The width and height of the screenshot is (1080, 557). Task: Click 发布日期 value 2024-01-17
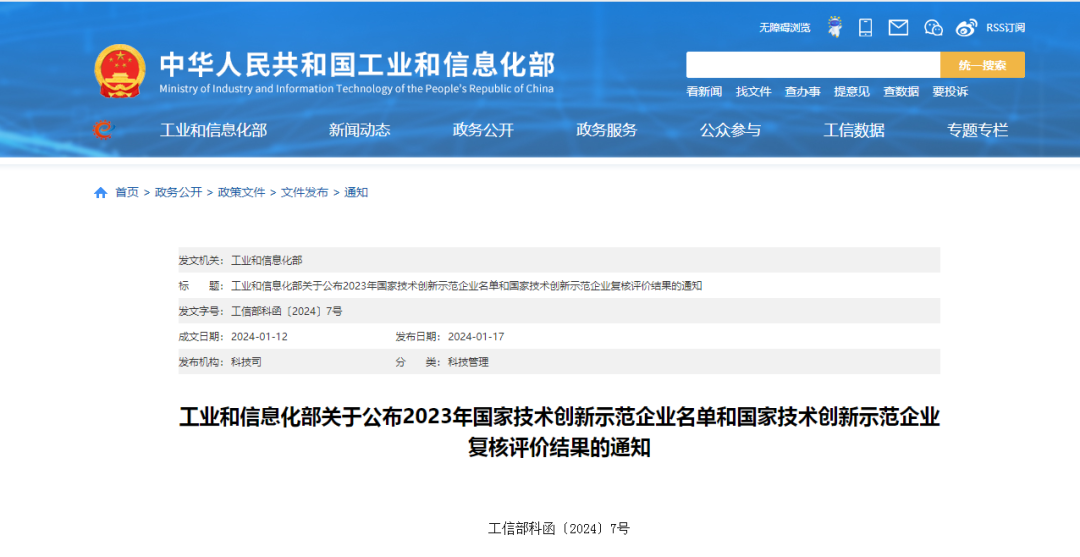[476, 337]
